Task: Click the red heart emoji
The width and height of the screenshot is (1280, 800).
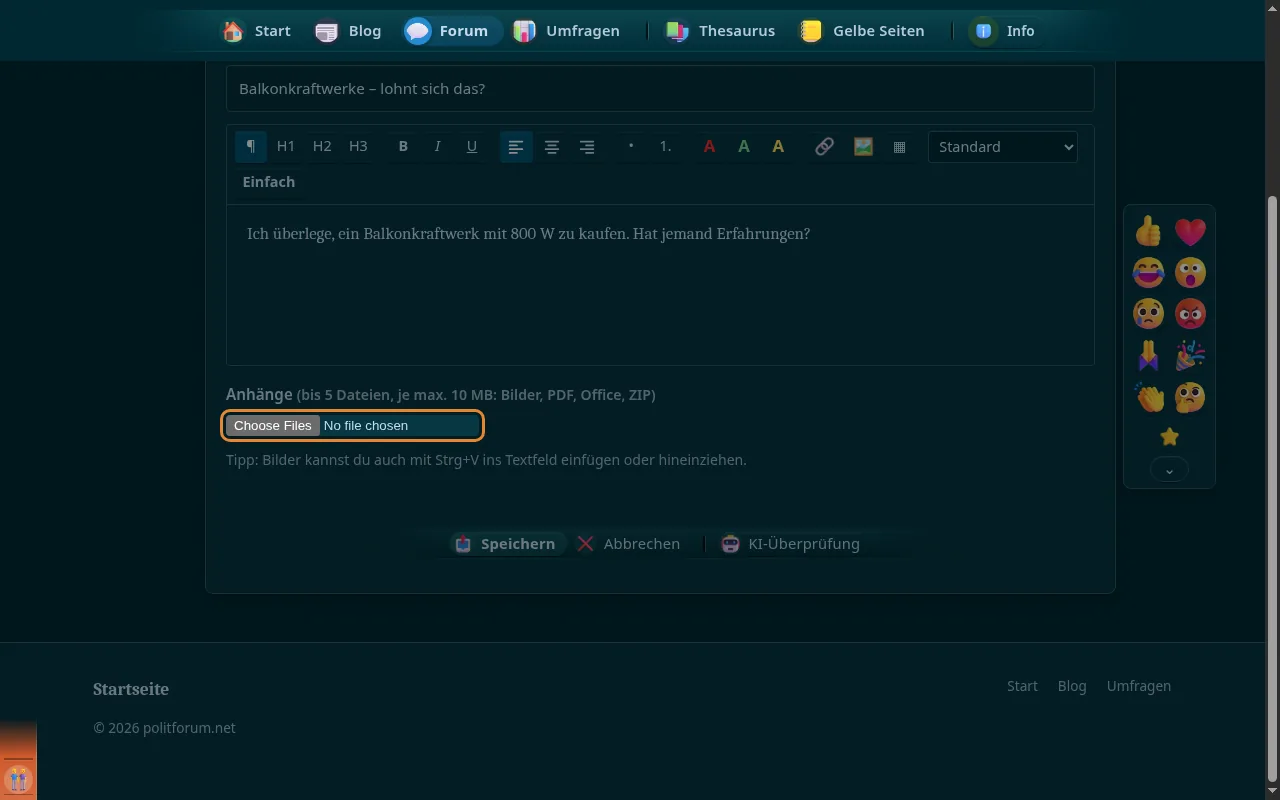Action: 1190,231
